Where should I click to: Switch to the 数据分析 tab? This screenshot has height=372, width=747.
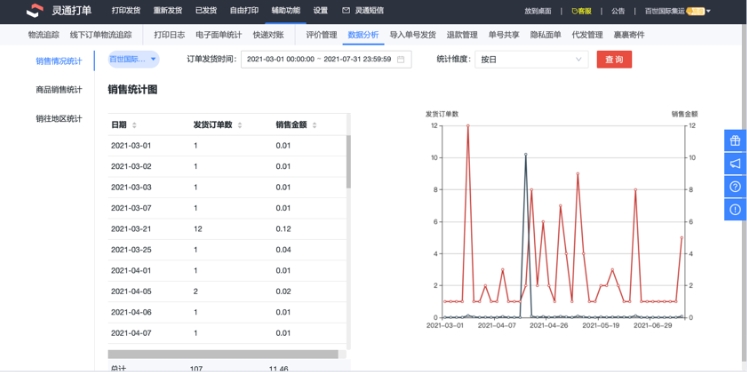click(x=363, y=35)
